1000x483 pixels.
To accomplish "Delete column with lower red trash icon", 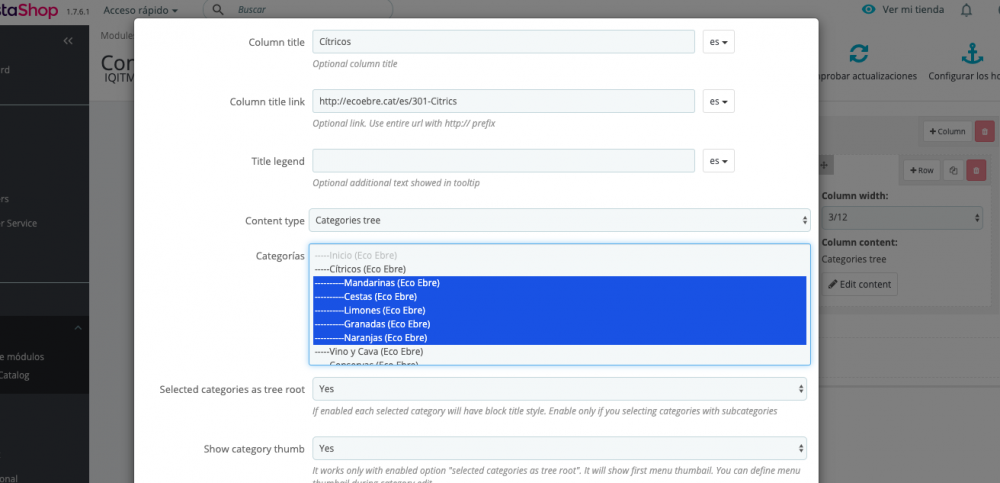I will tap(976, 170).
